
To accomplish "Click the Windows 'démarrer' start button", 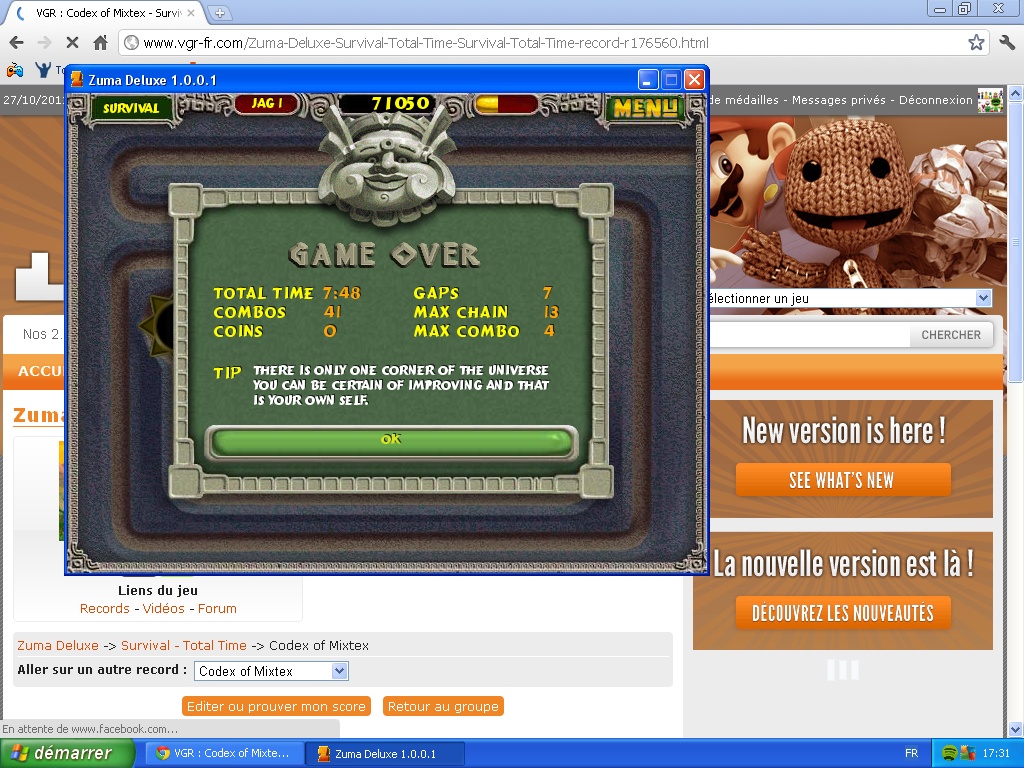I will pos(67,753).
